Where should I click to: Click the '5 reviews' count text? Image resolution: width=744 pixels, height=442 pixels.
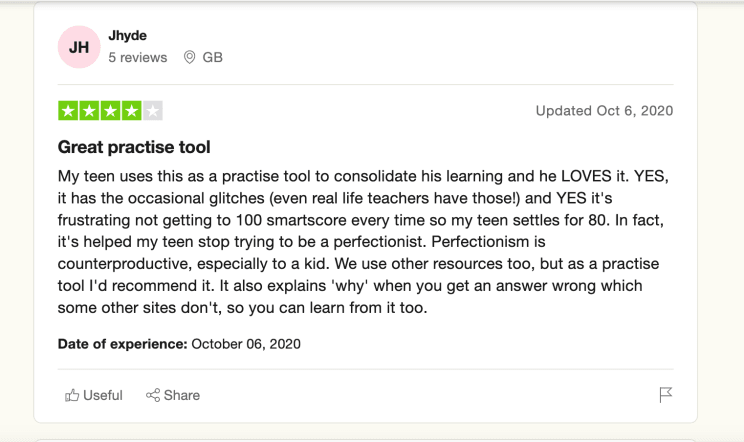click(x=137, y=58)
